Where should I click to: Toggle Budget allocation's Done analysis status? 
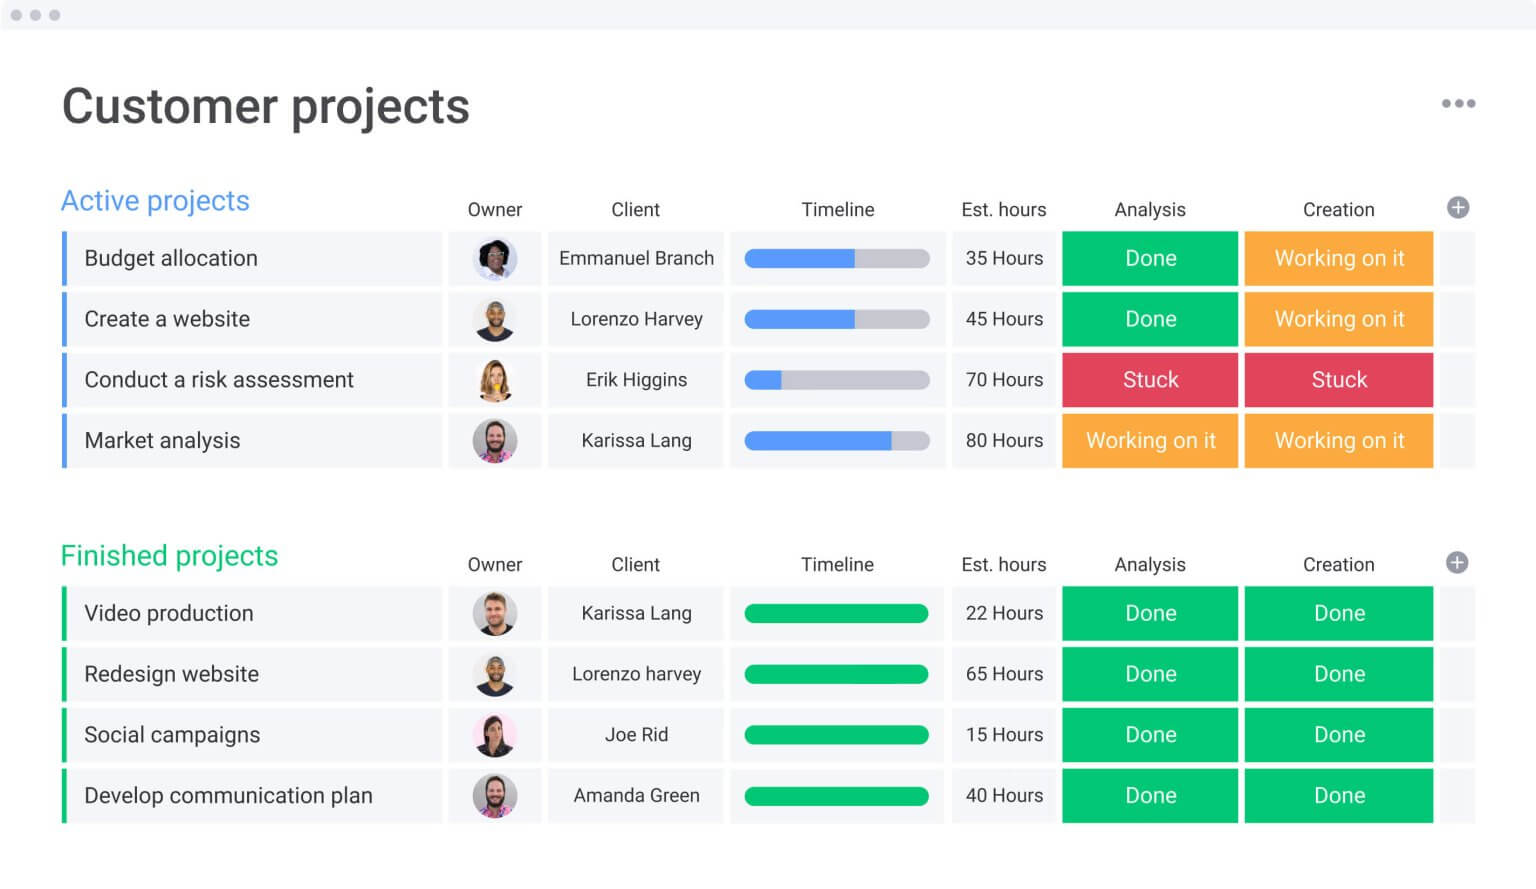[x=1149, y=258]
